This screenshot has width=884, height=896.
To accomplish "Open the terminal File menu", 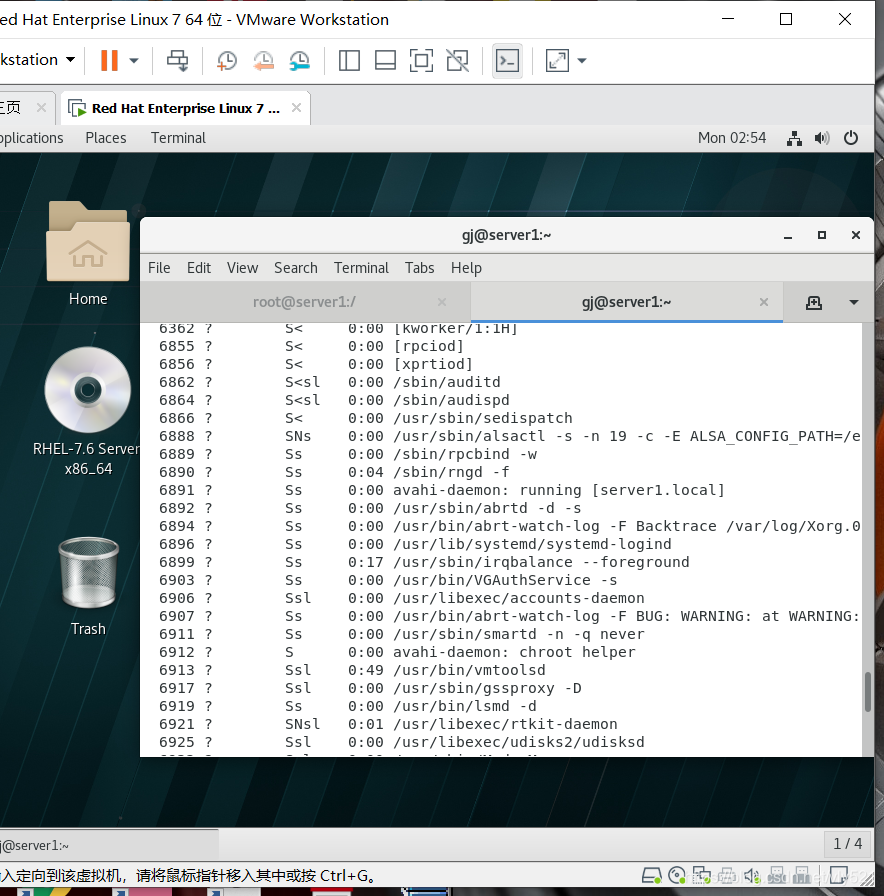I will click(159, 268).
